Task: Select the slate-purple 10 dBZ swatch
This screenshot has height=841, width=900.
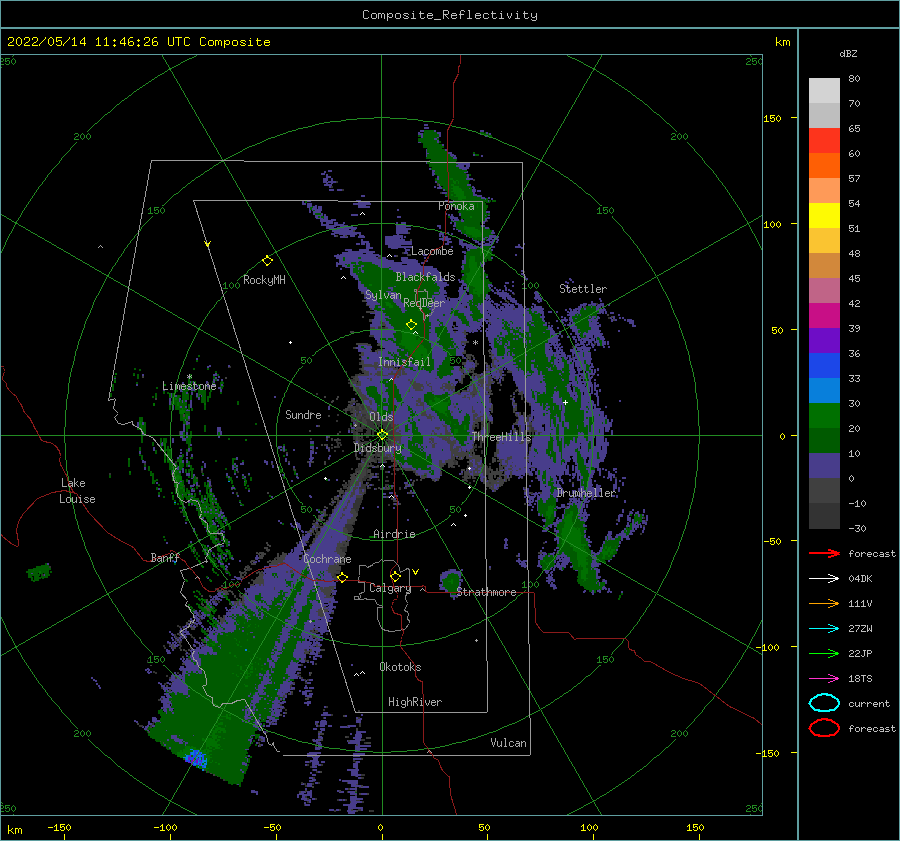Action: (824, 466)
